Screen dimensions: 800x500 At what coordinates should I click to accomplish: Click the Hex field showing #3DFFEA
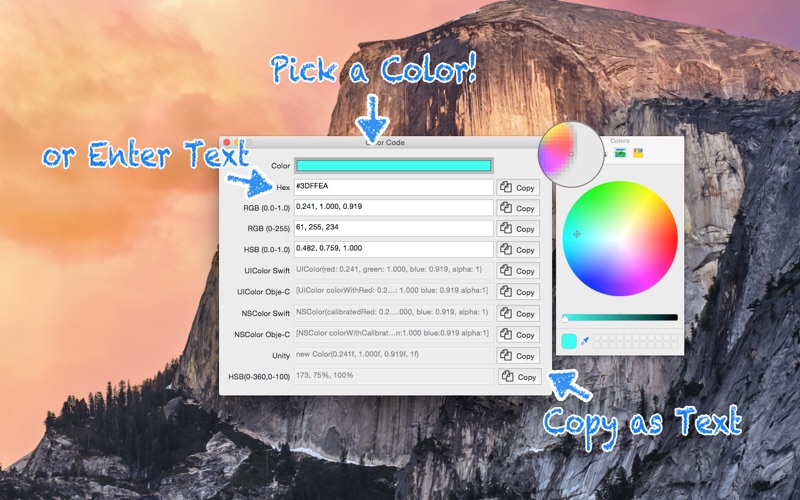[x=393, y=187]
